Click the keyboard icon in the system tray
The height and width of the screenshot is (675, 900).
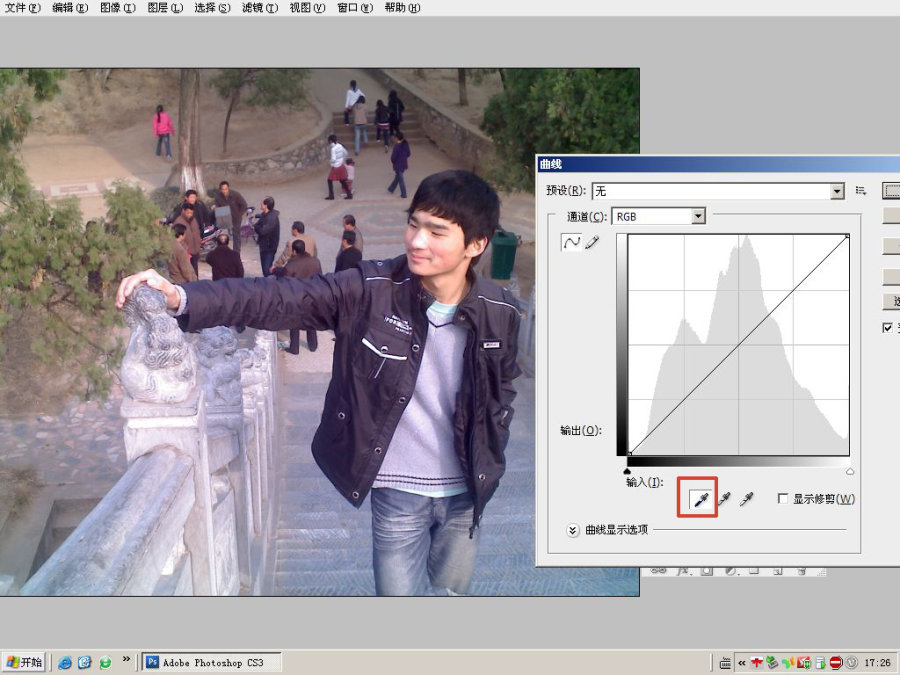click(725, 663)
